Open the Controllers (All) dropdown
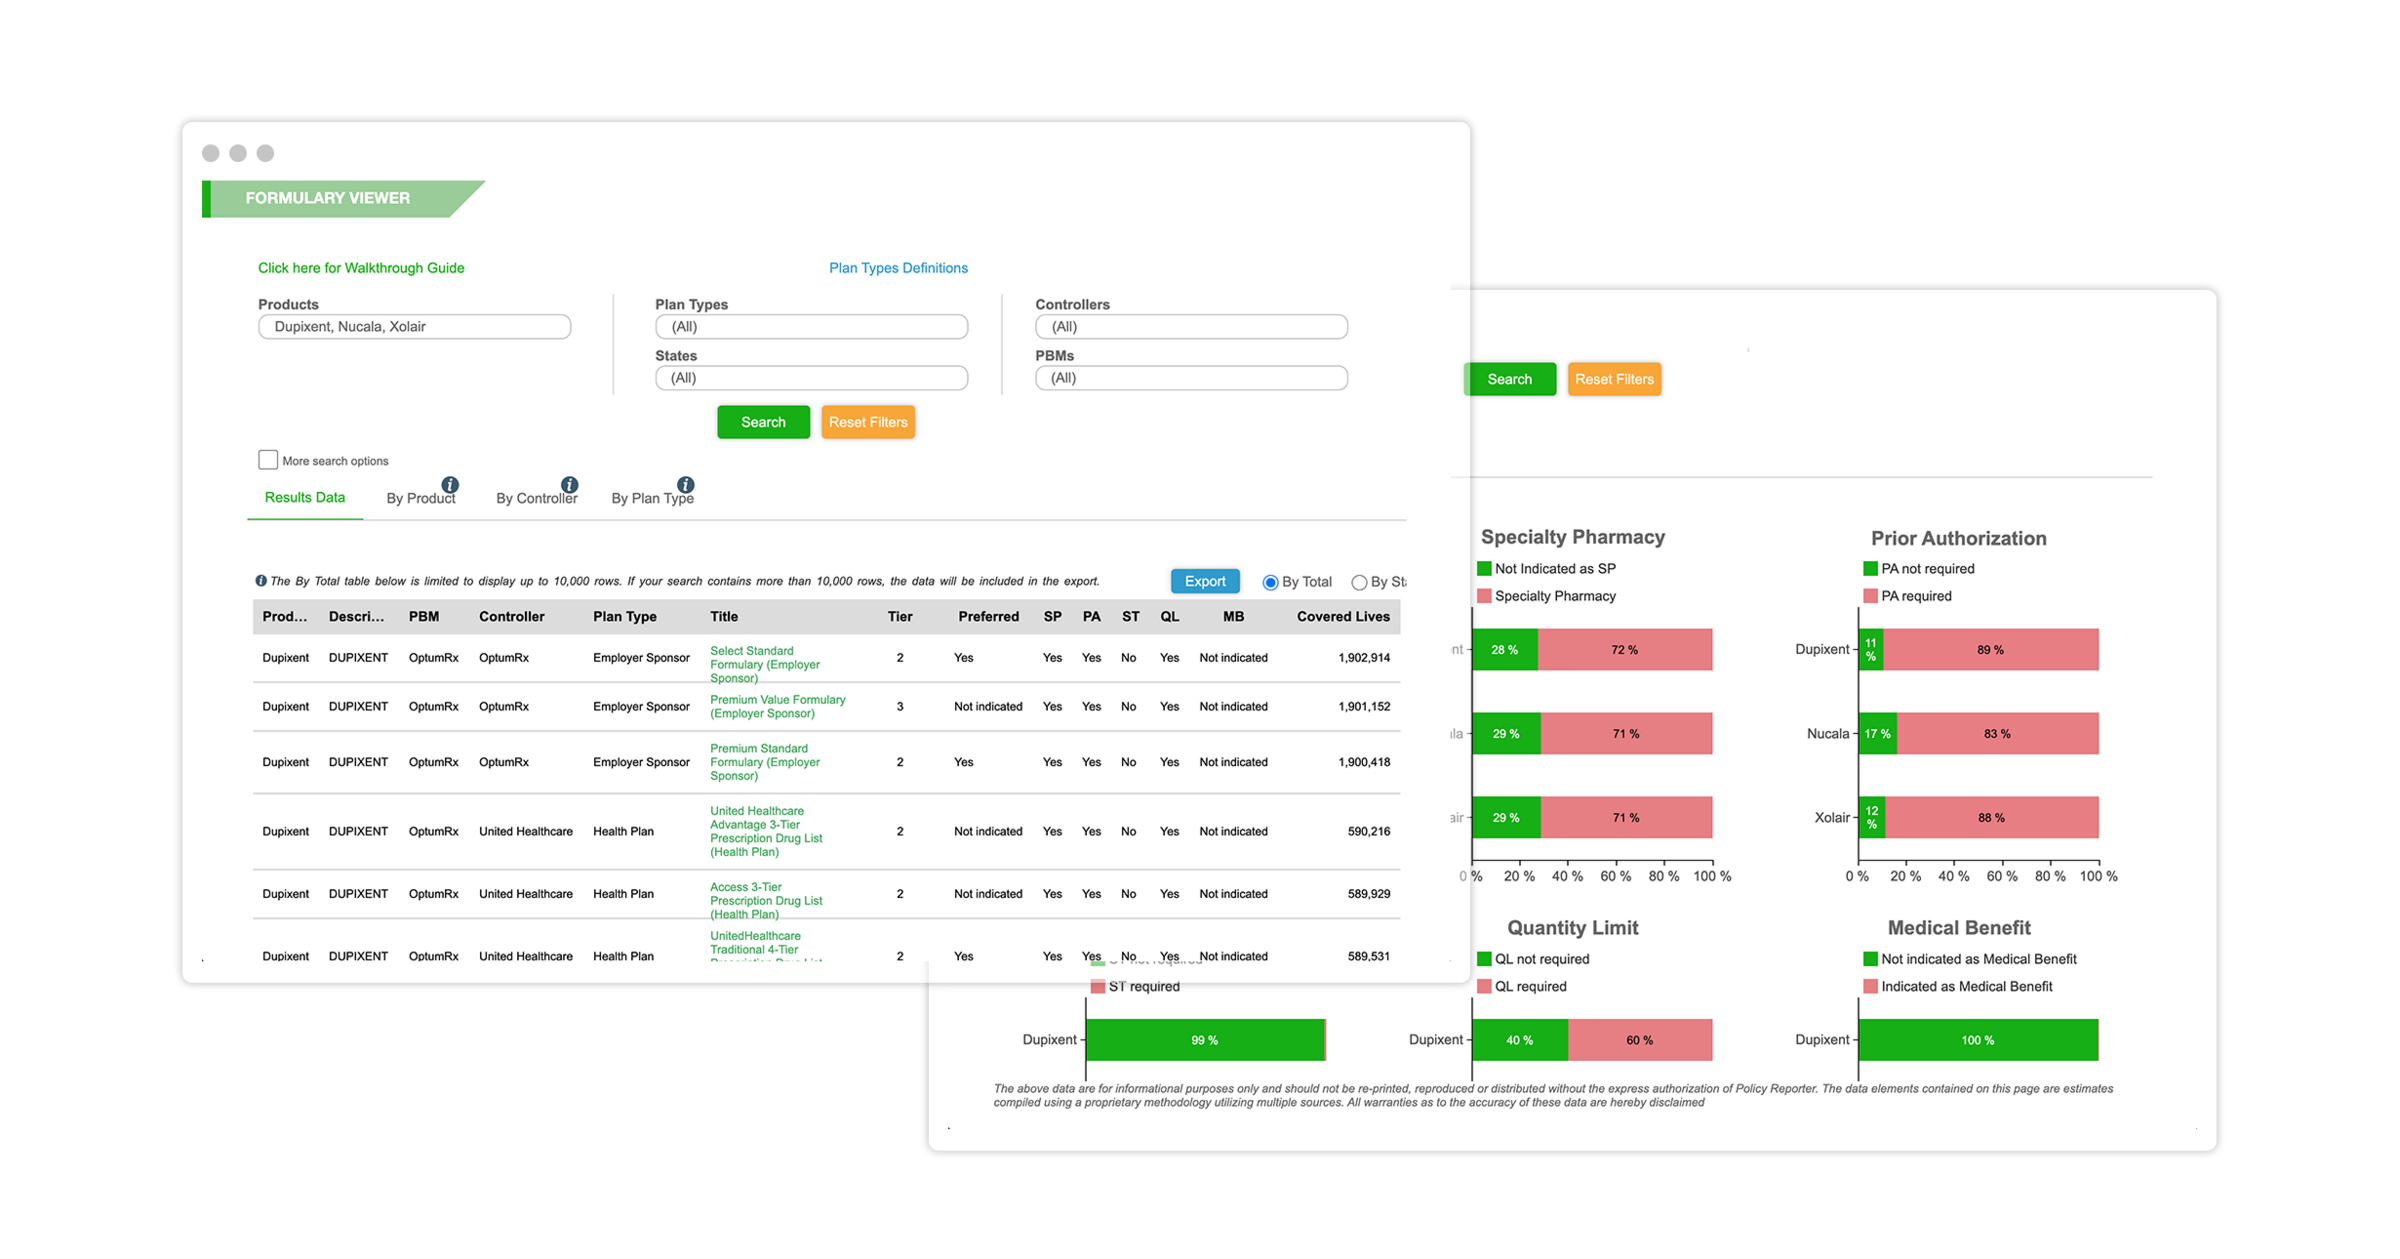 tap(1190, 326)
